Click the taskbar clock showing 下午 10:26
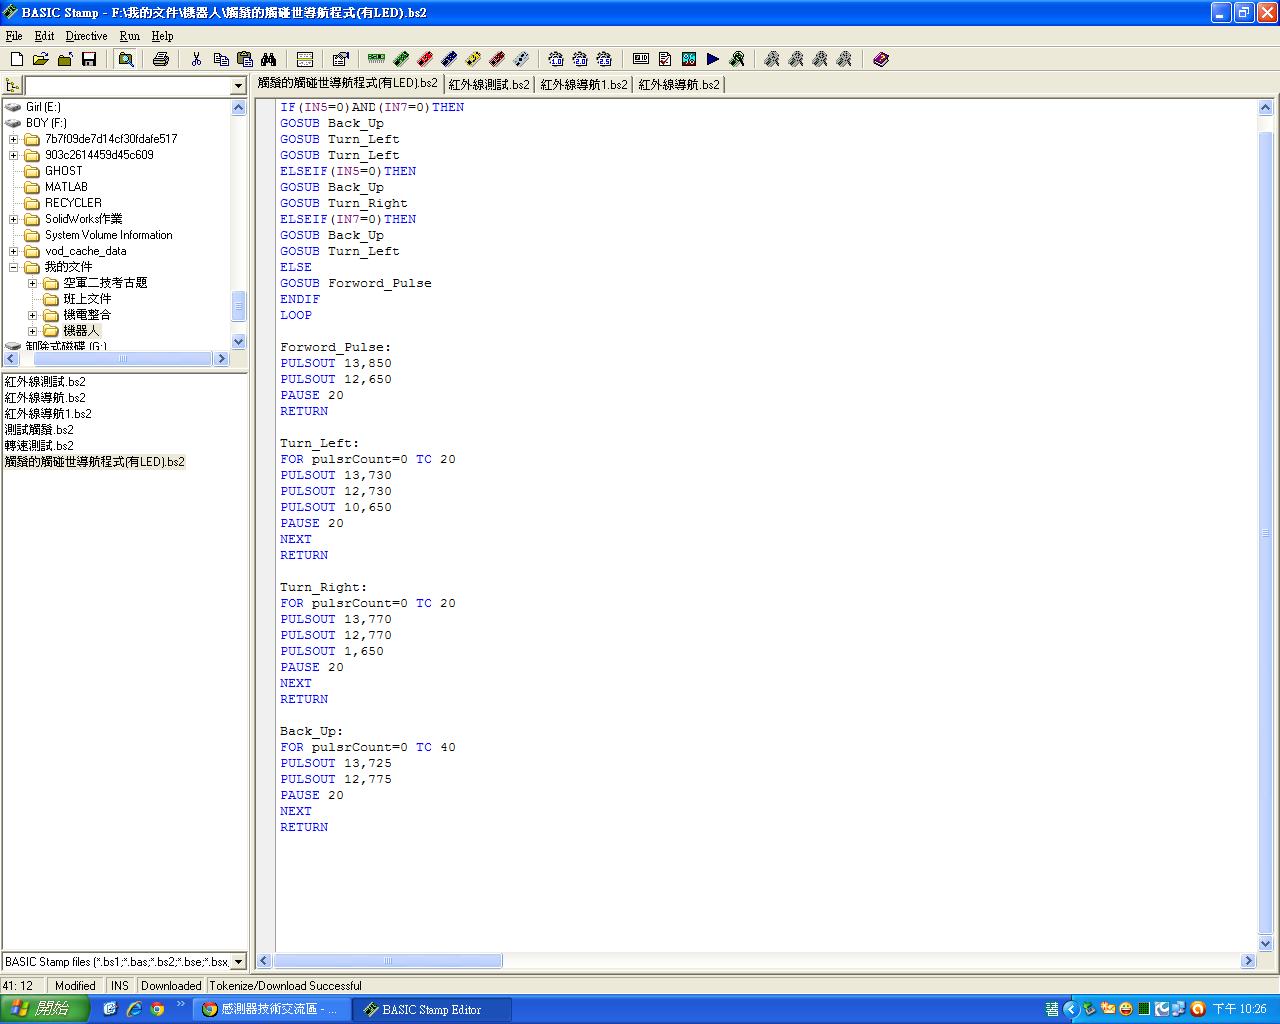1280x1024 pixels. (x=1240, y=1010)
